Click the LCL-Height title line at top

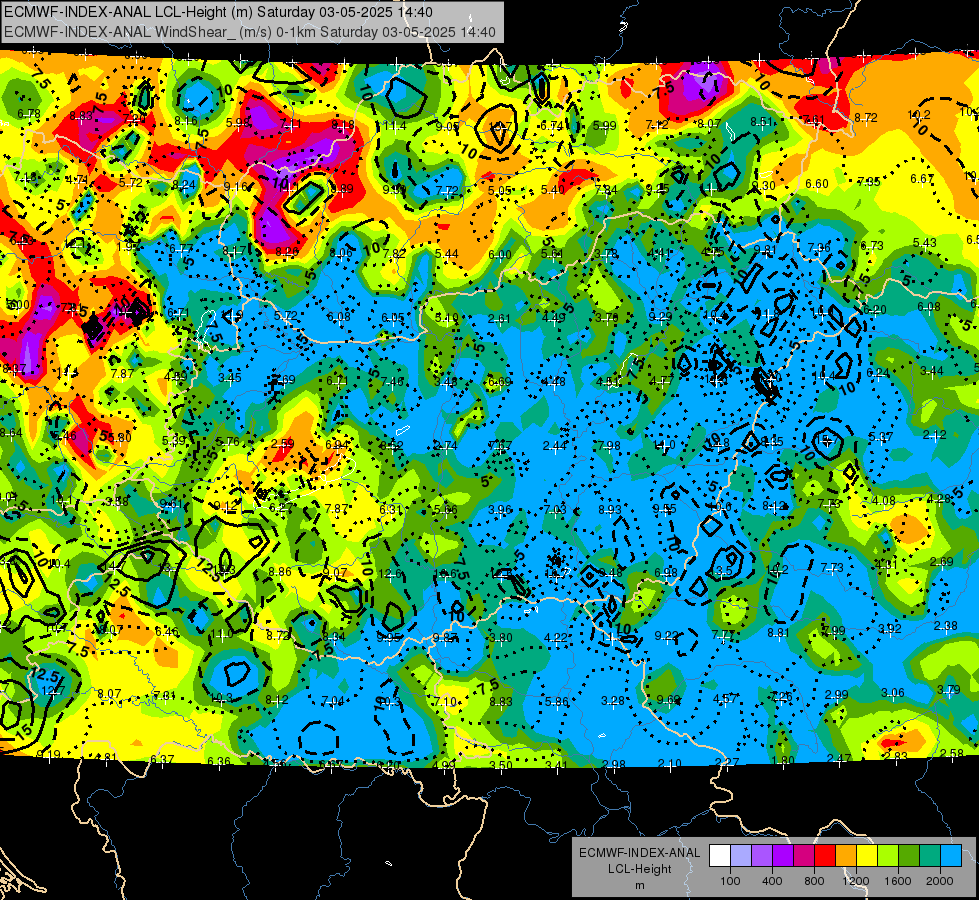[x=219, y=12]
